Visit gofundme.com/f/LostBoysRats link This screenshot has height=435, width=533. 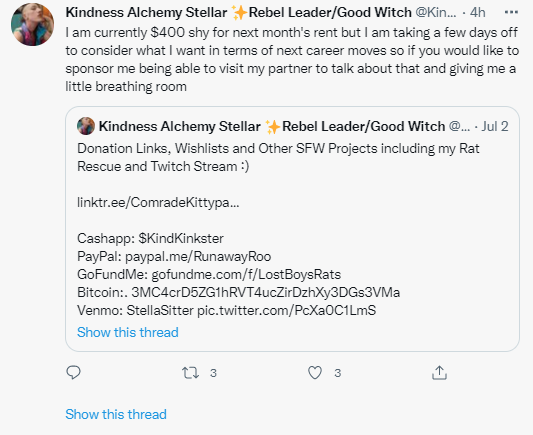(246, 274)
